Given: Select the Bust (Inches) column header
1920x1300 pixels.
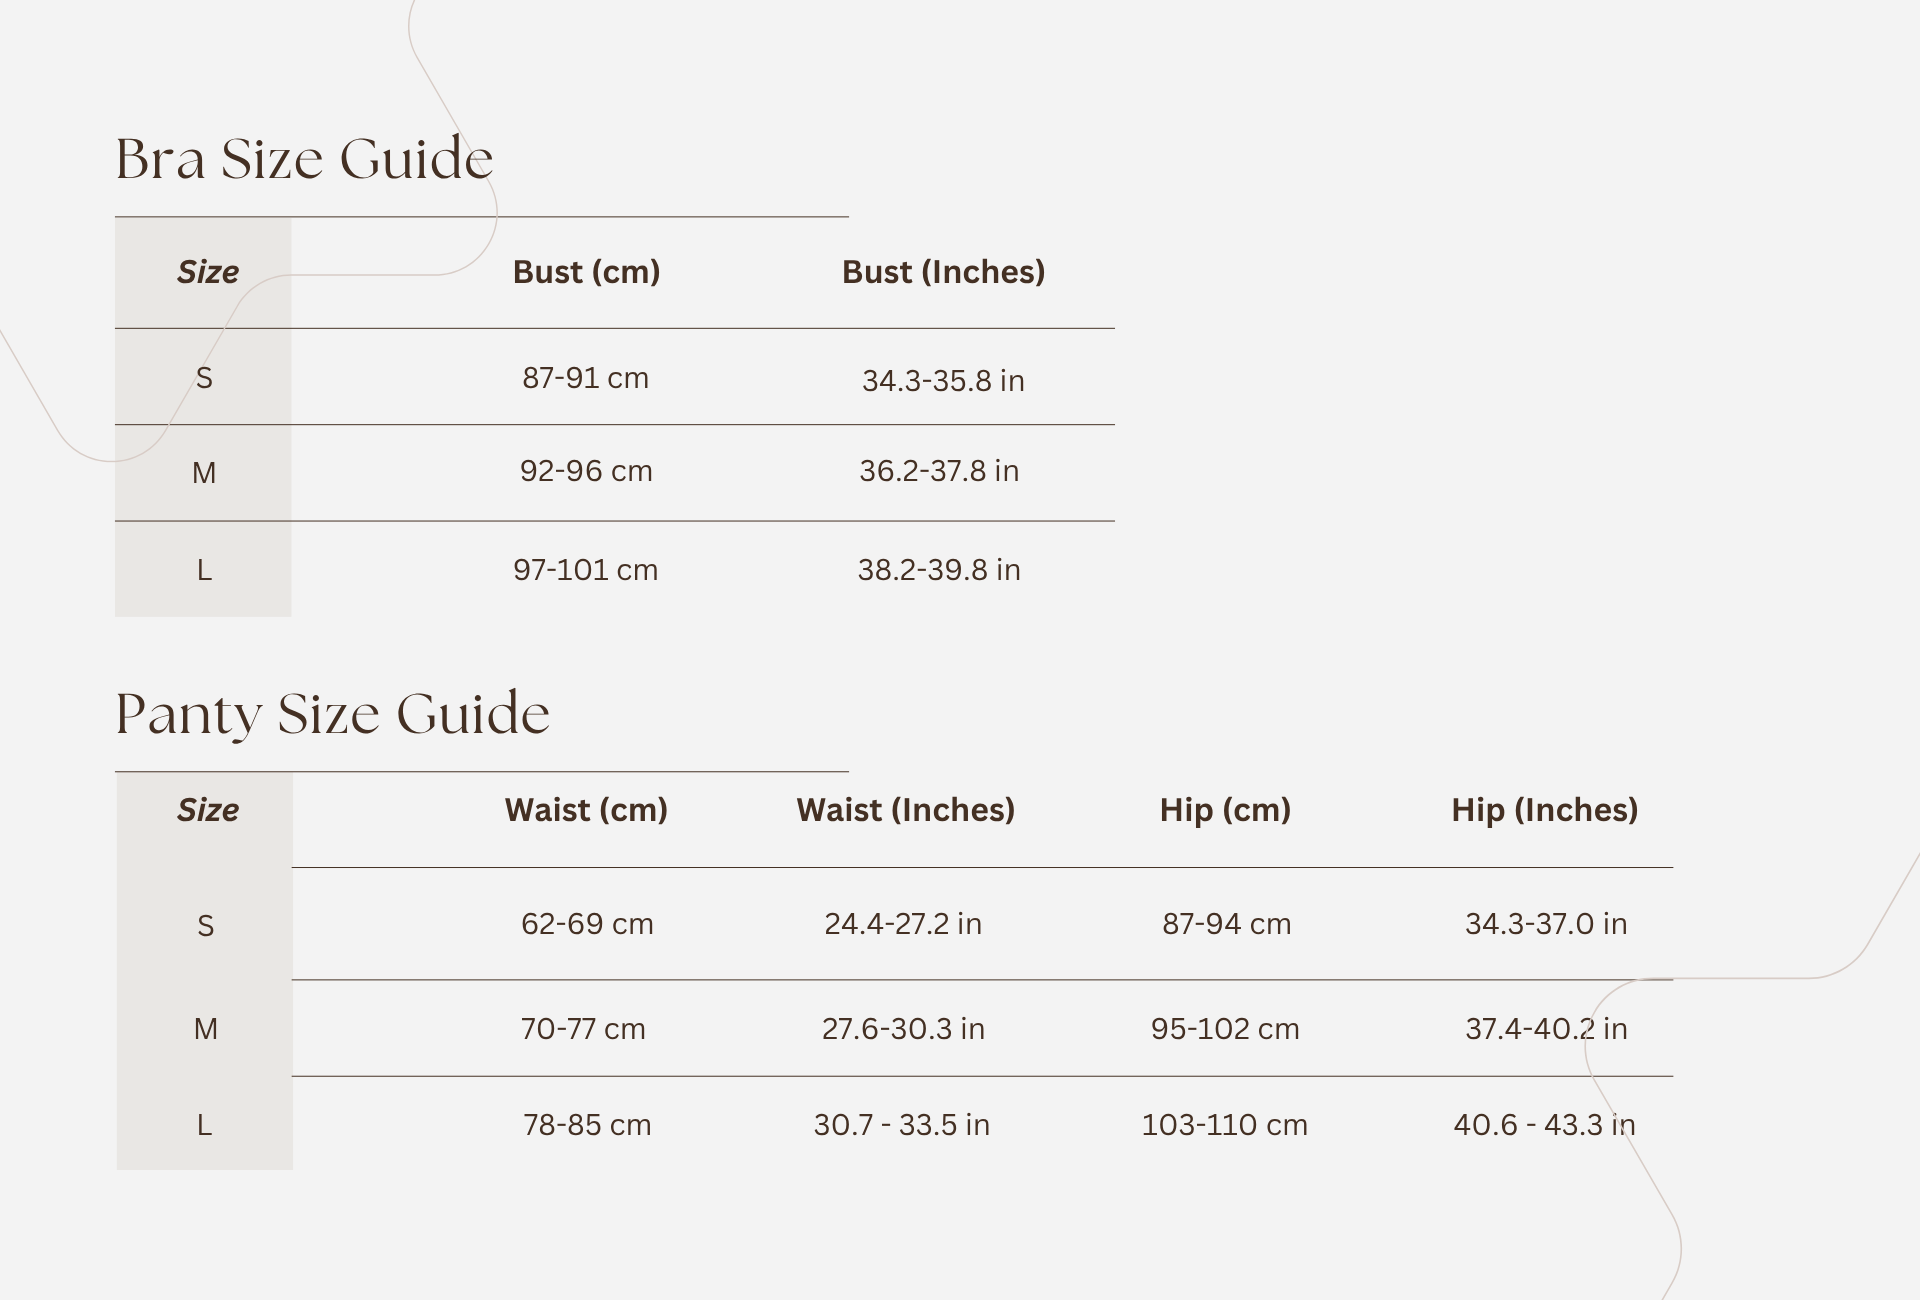Looking at the screenshot, I should point(943,272).
